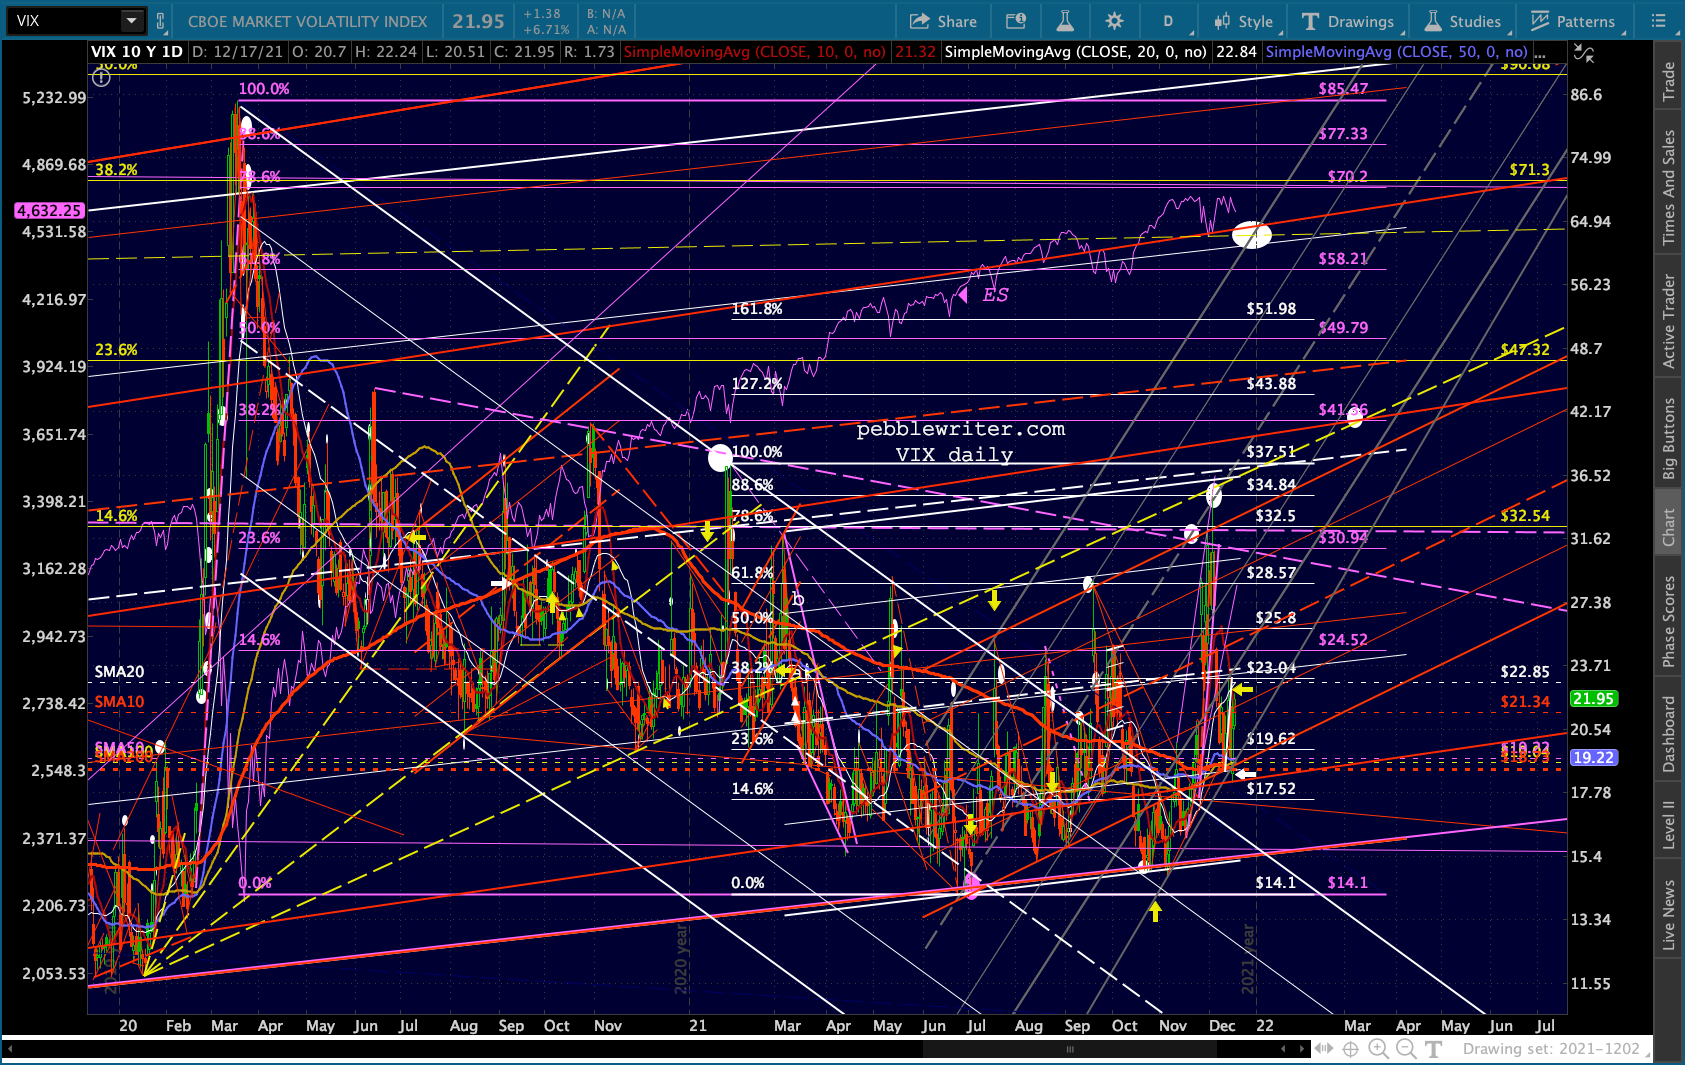Image resolution: width=1685 pixels, height=1065 pixels.
Task: Open the Dashboard side tab
Action: click(x=1668, y=734)
